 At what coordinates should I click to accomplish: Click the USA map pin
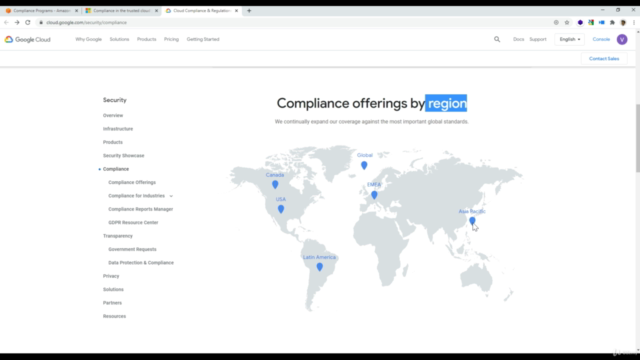[281, 209]
